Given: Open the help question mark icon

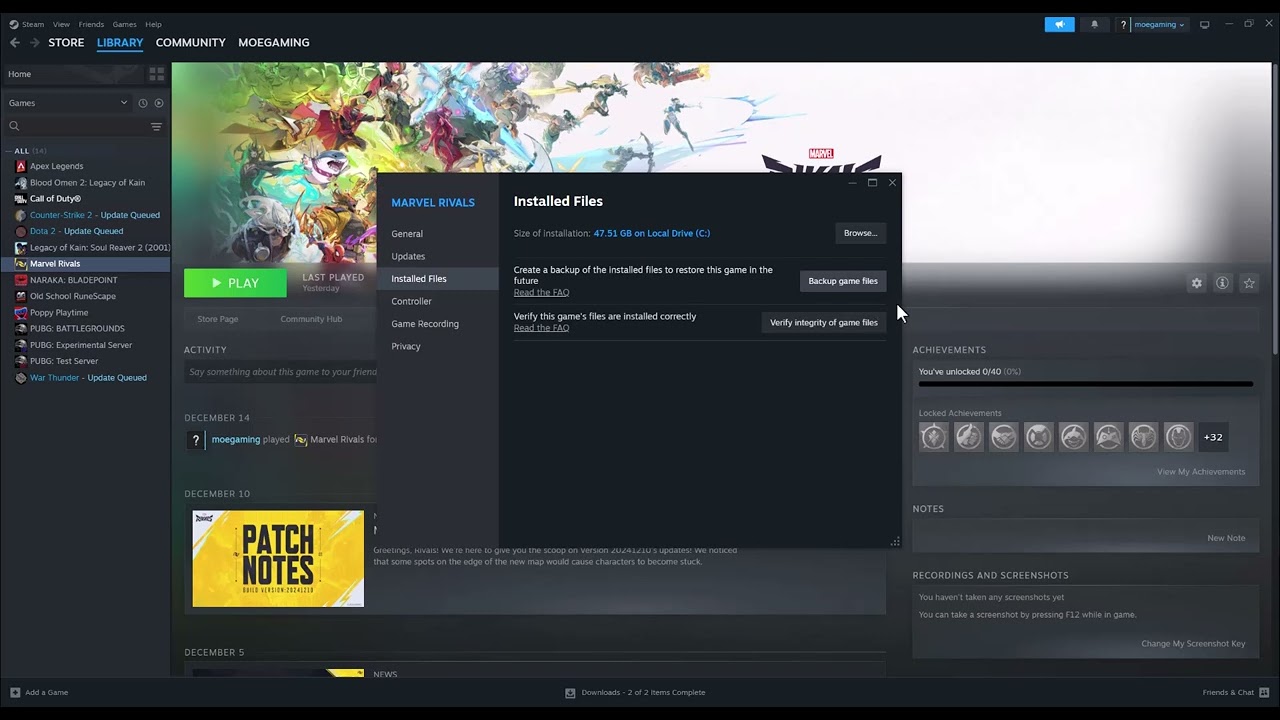Looking at the screenshot, I should (x=1123, y=24).
